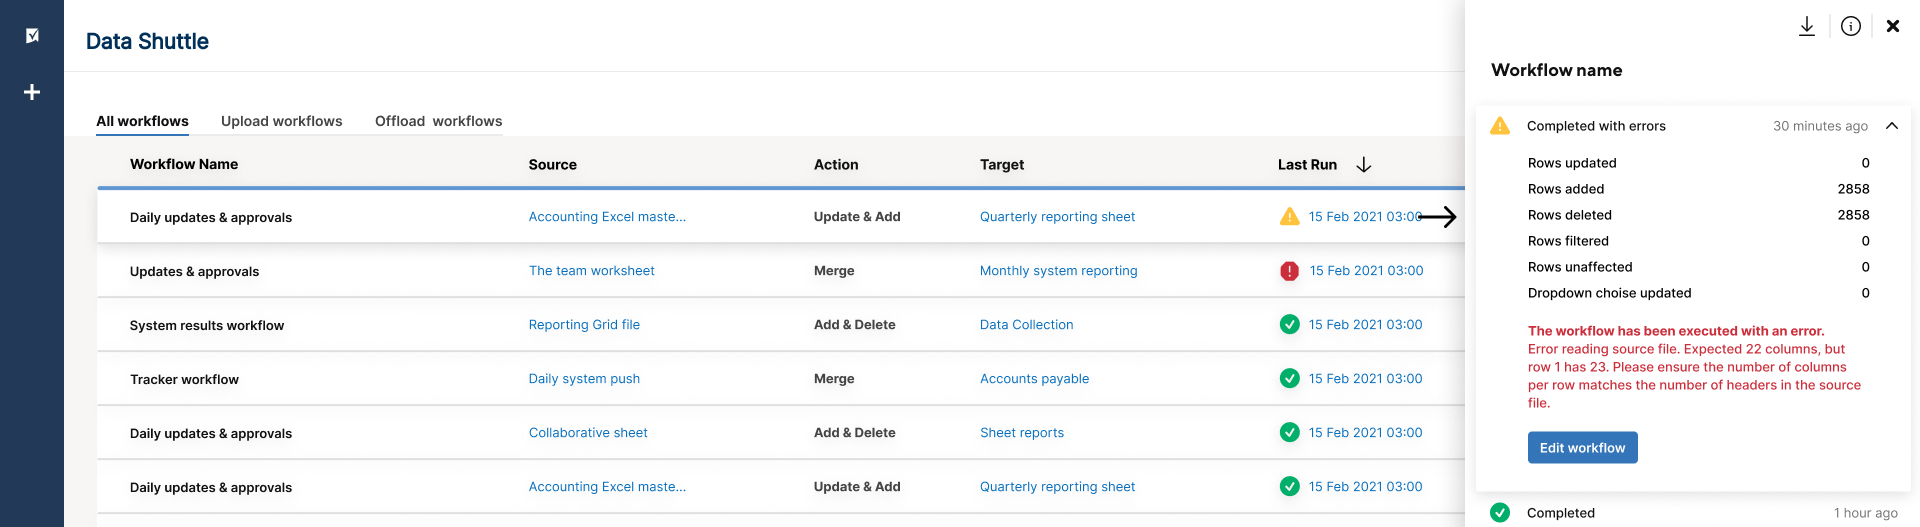Collapse the Completed with errors section
The image size is (1920, 527).
1892,126
